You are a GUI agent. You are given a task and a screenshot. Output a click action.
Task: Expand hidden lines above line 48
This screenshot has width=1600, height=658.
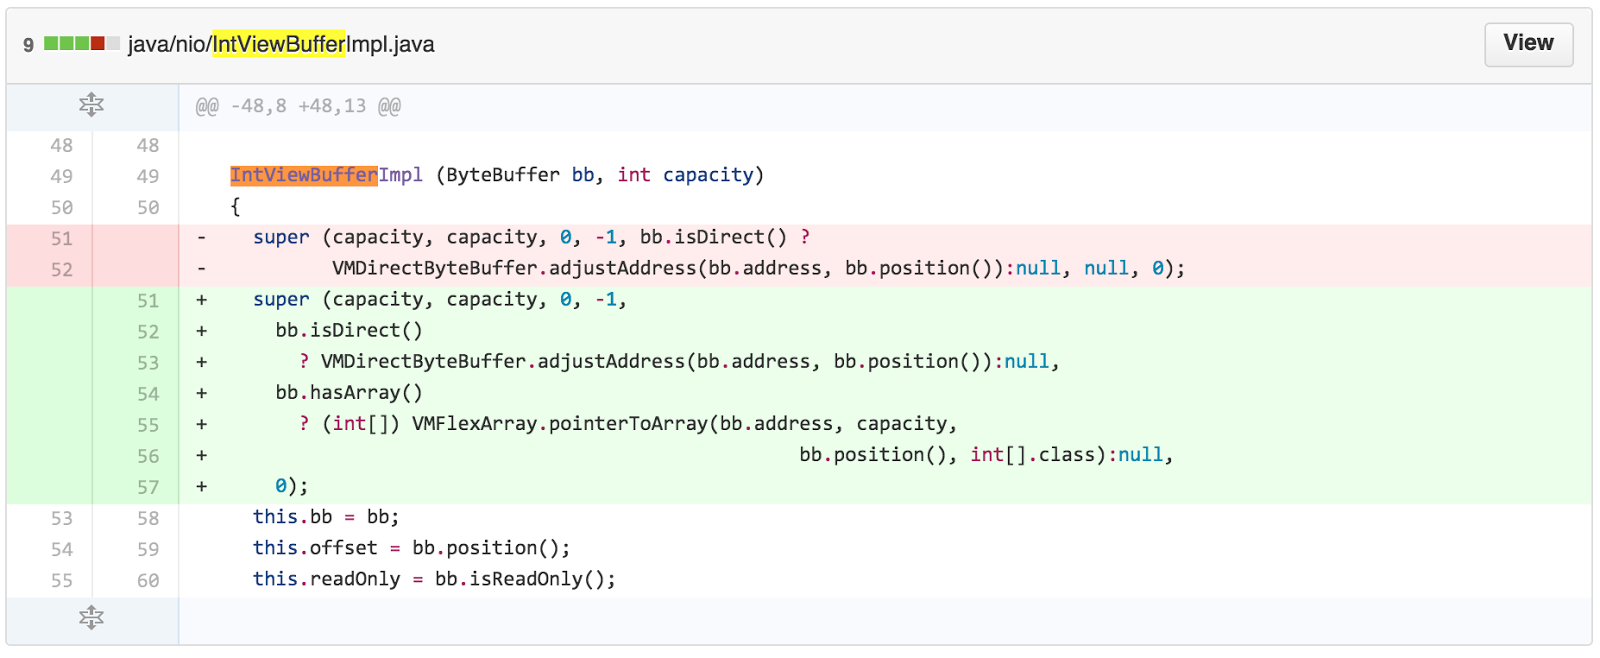click(91, 105)
